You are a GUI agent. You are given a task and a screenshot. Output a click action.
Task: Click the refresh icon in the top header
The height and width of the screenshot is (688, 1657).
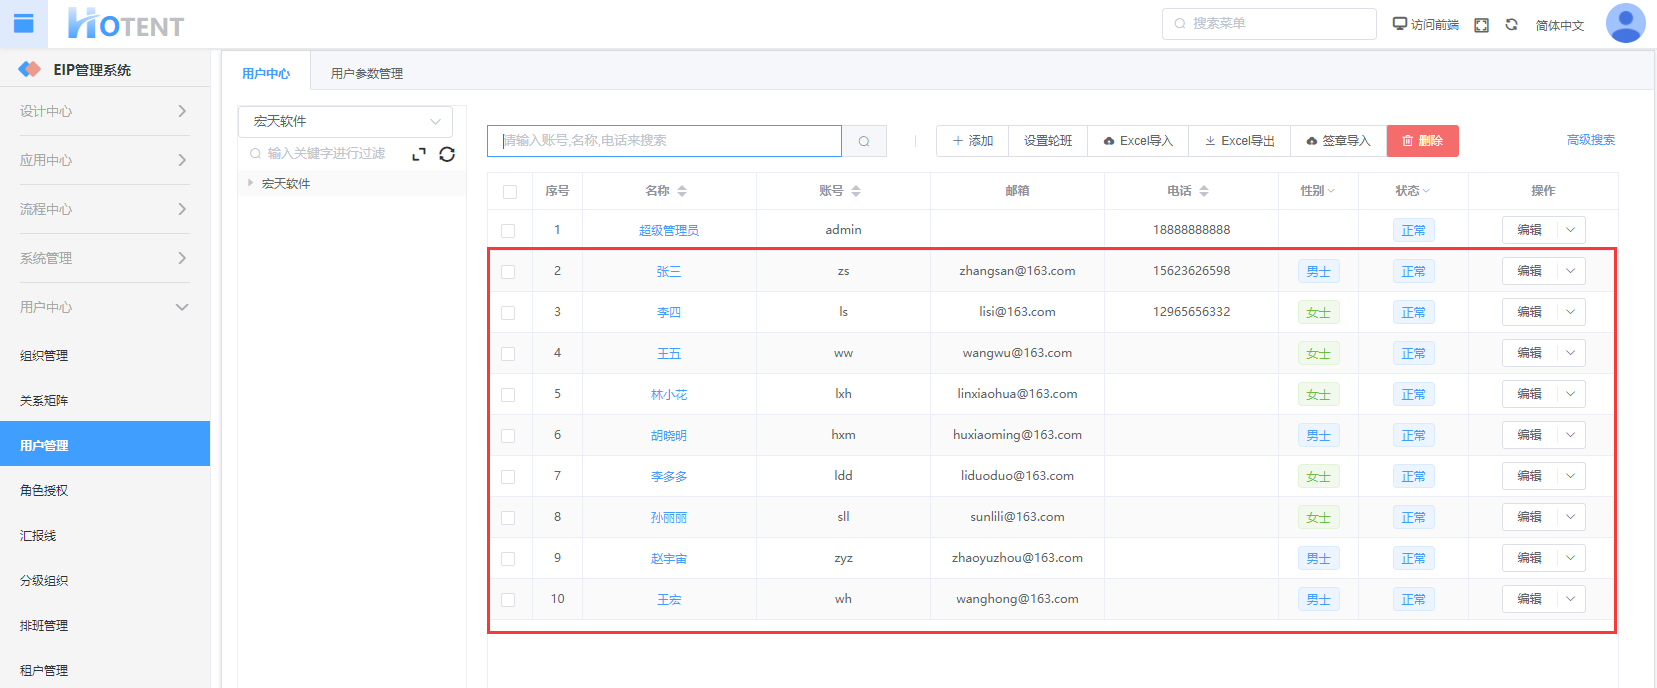pos(1511,25)
